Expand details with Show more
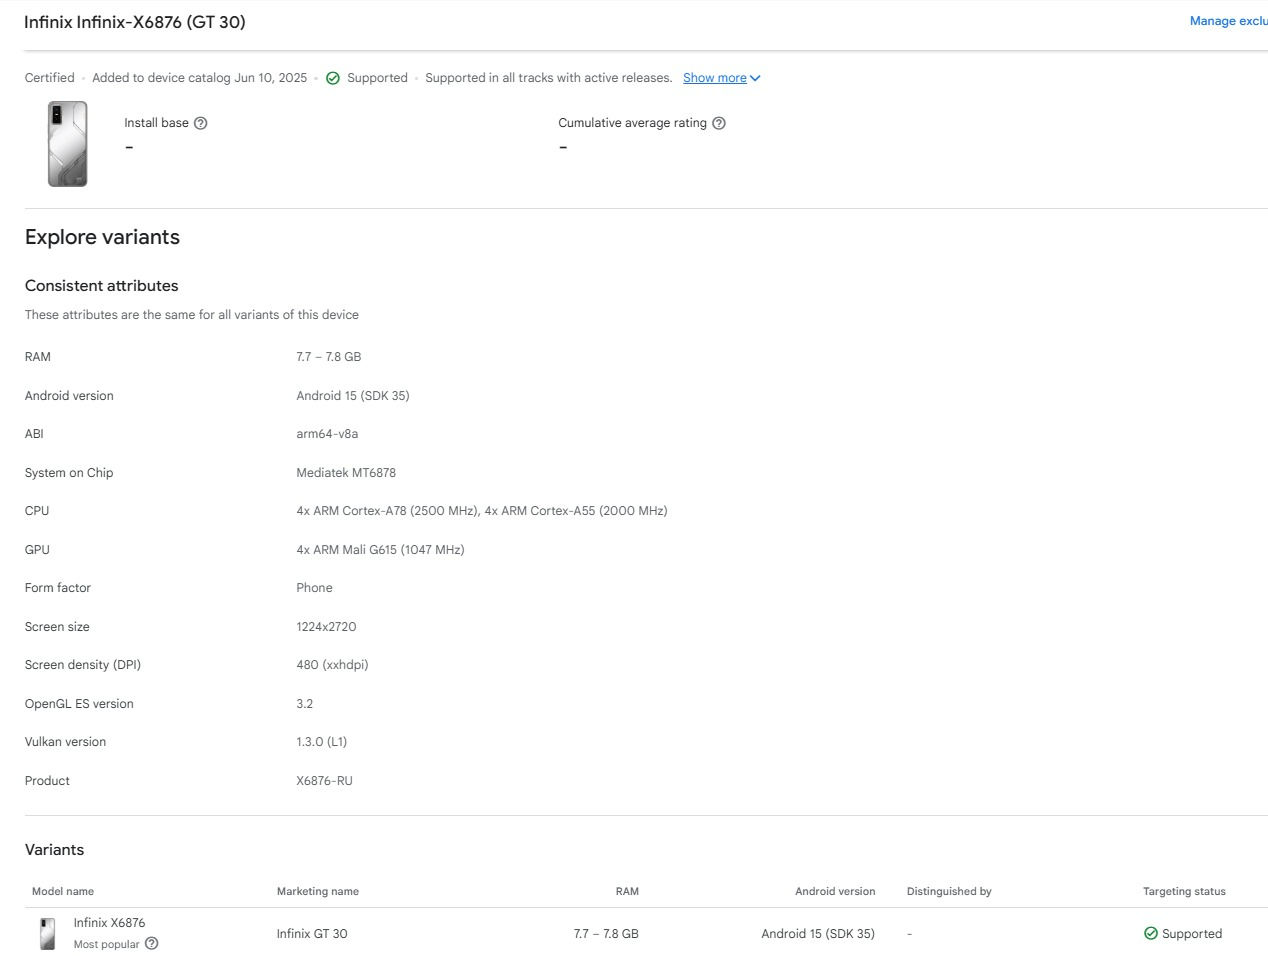 (721, 78)
